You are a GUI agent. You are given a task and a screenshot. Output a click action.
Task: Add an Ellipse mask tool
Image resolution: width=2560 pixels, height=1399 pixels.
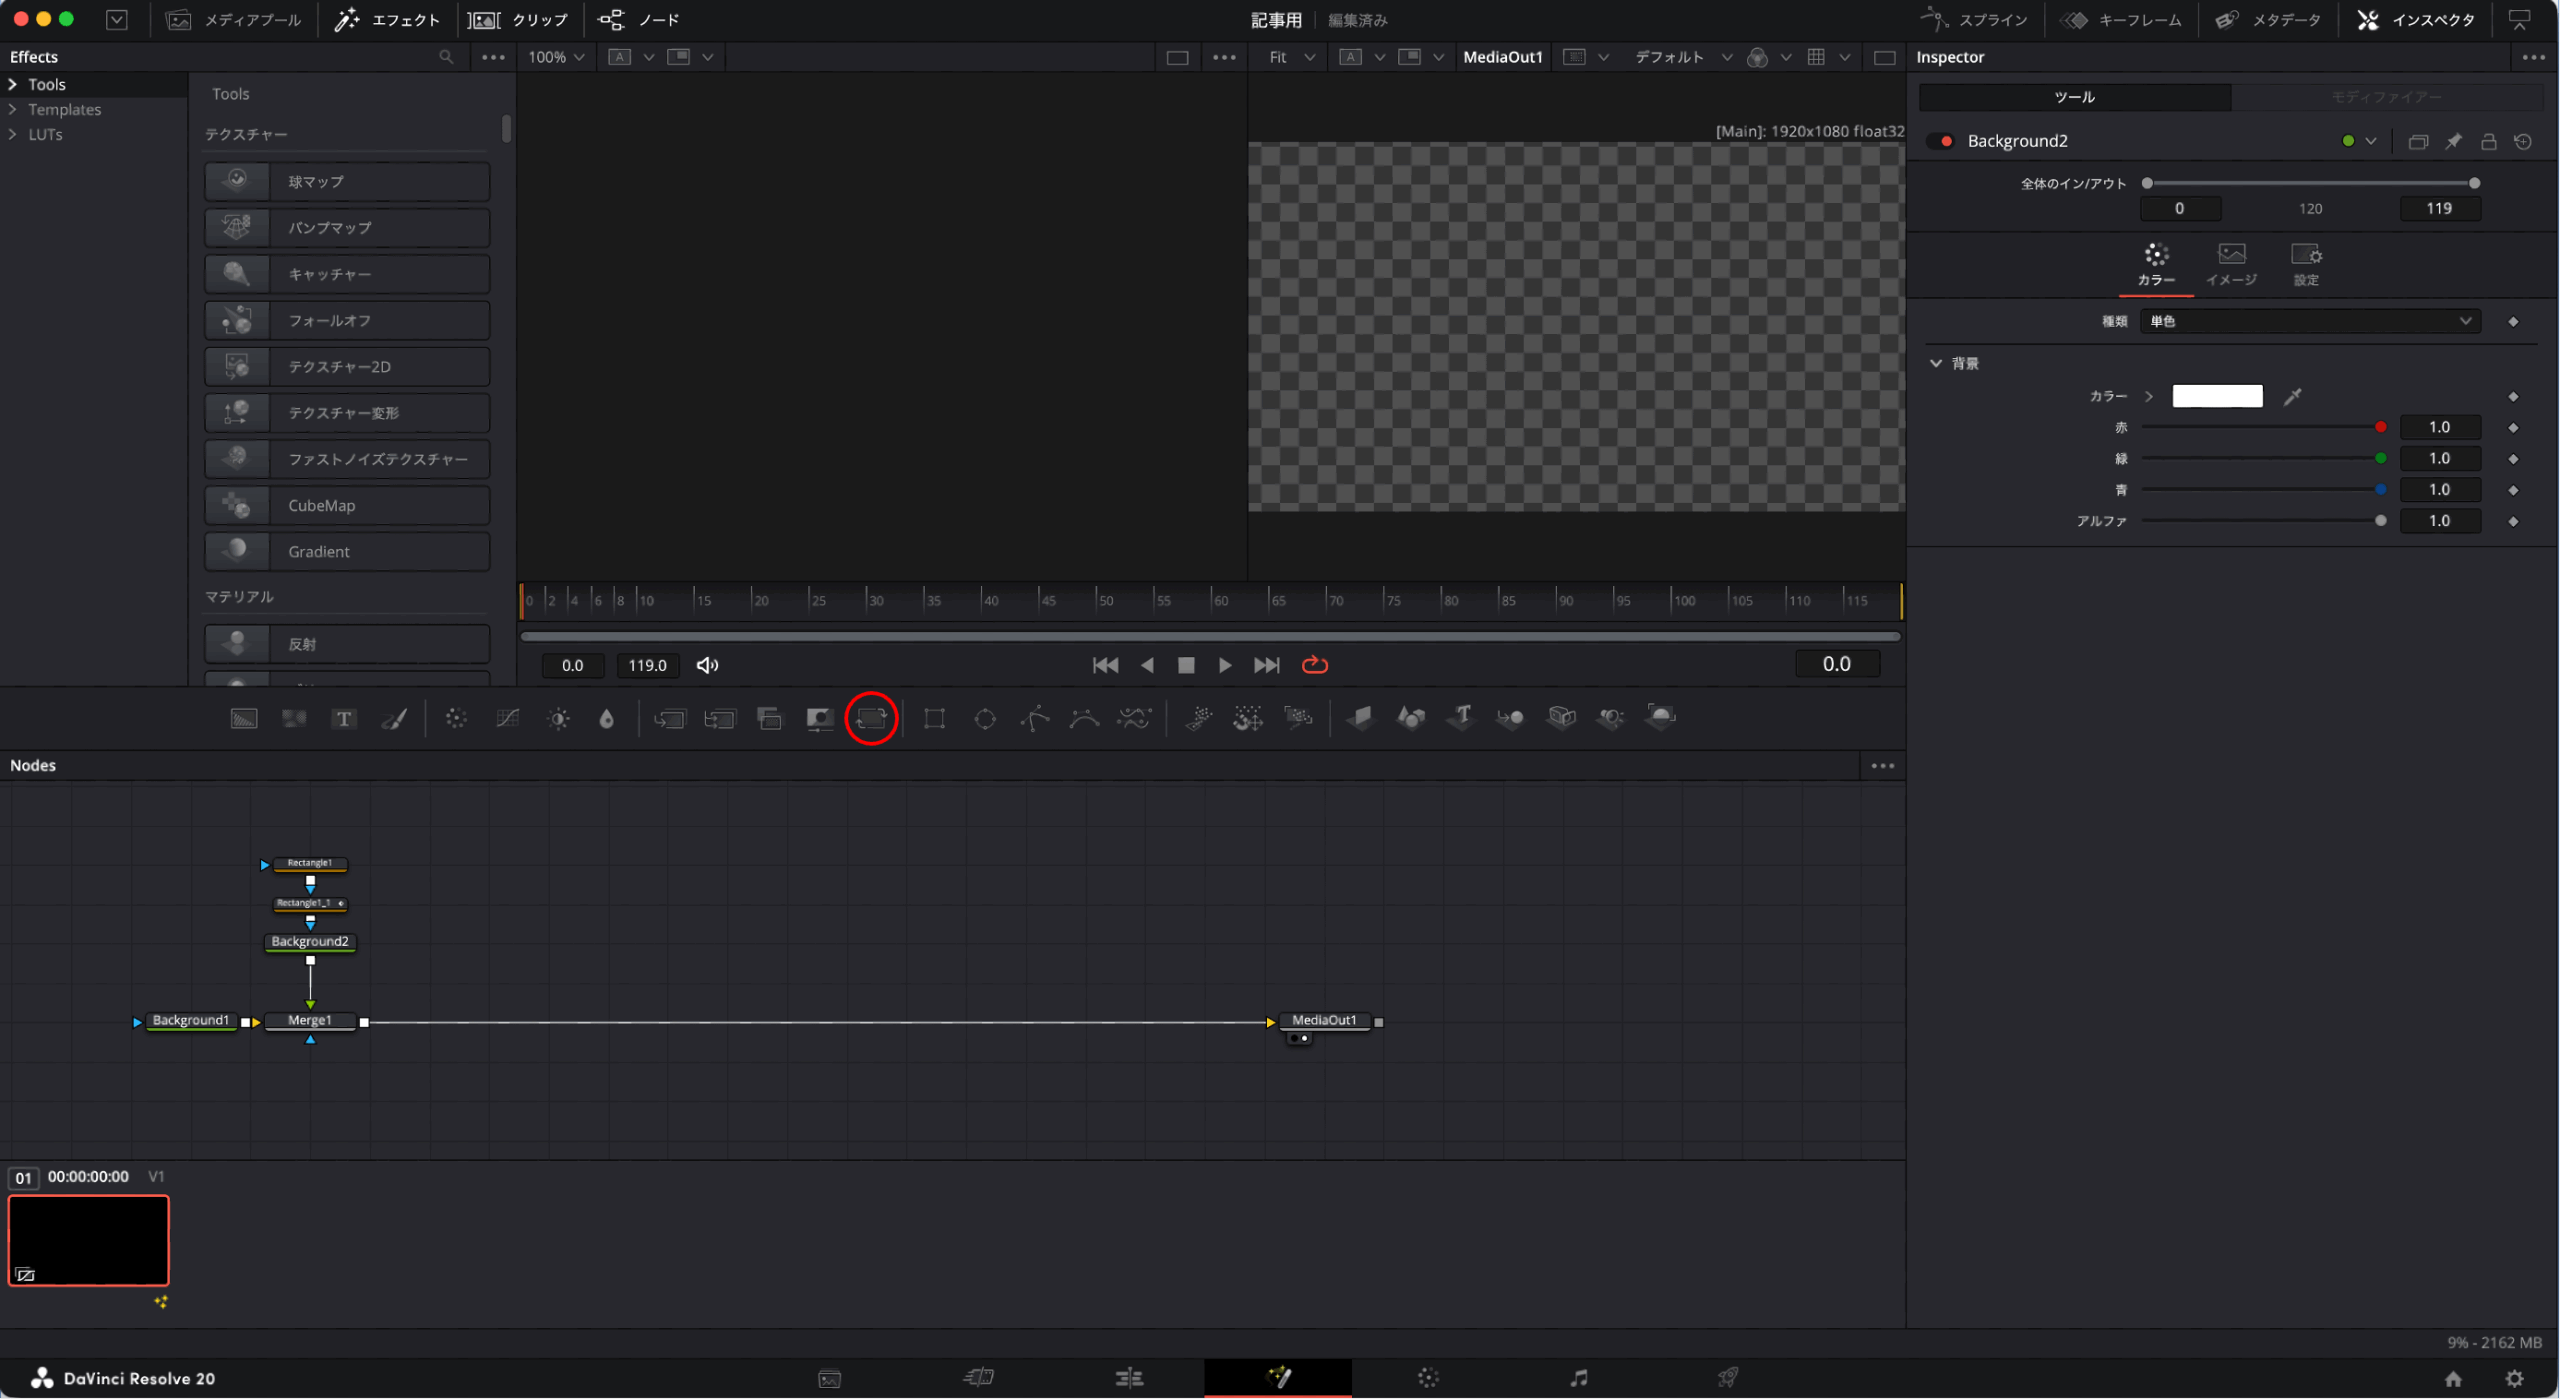pyautogui.click(x=985, y=718)
